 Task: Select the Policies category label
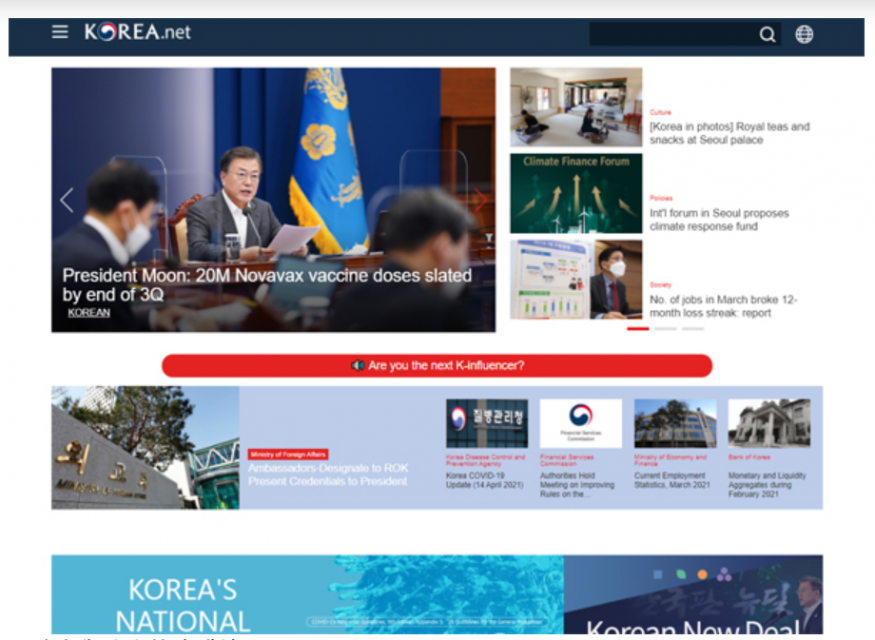click(661, 198)
